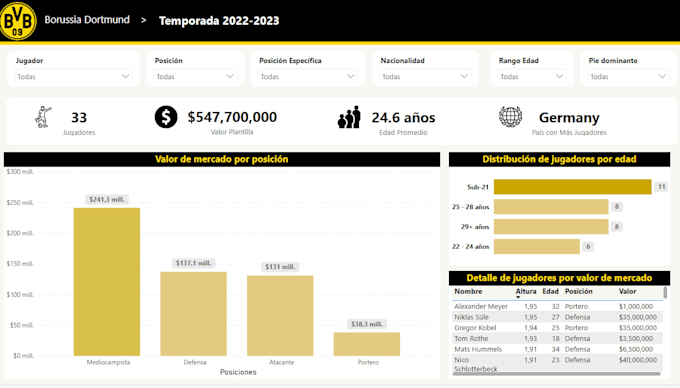Screen dimensions: 680x388
Task: Select the Atacante bar in chart
Action: [x=280, y=316]
